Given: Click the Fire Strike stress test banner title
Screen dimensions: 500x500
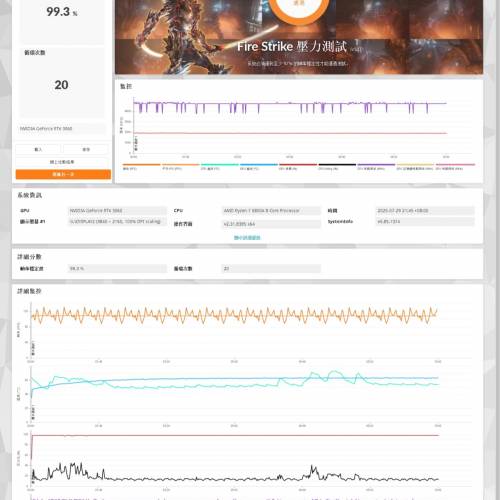Looking at the screenshot, I should click(292, 47).
